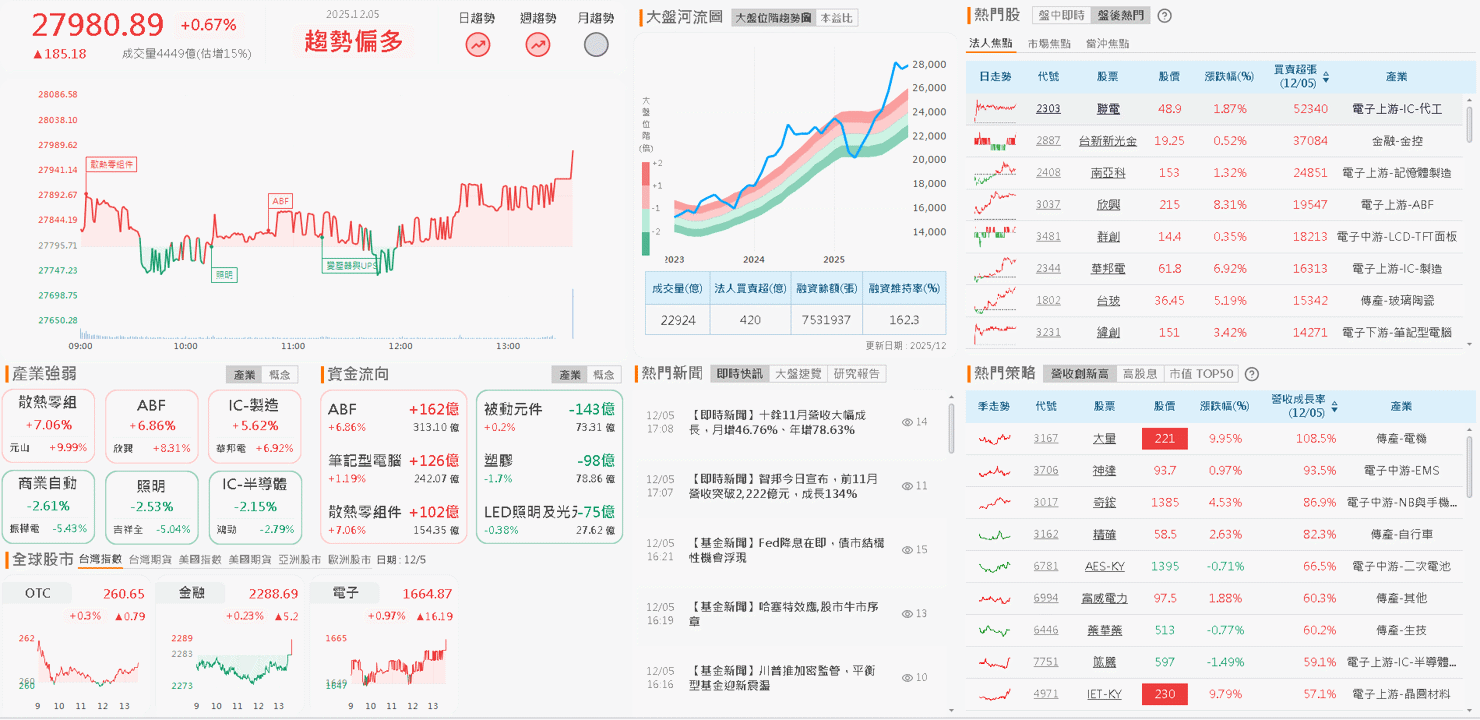Click the 週趨勢 upward trend icon
The image size is (1480, 720).
pyautogui.click(x=538, y=44)
